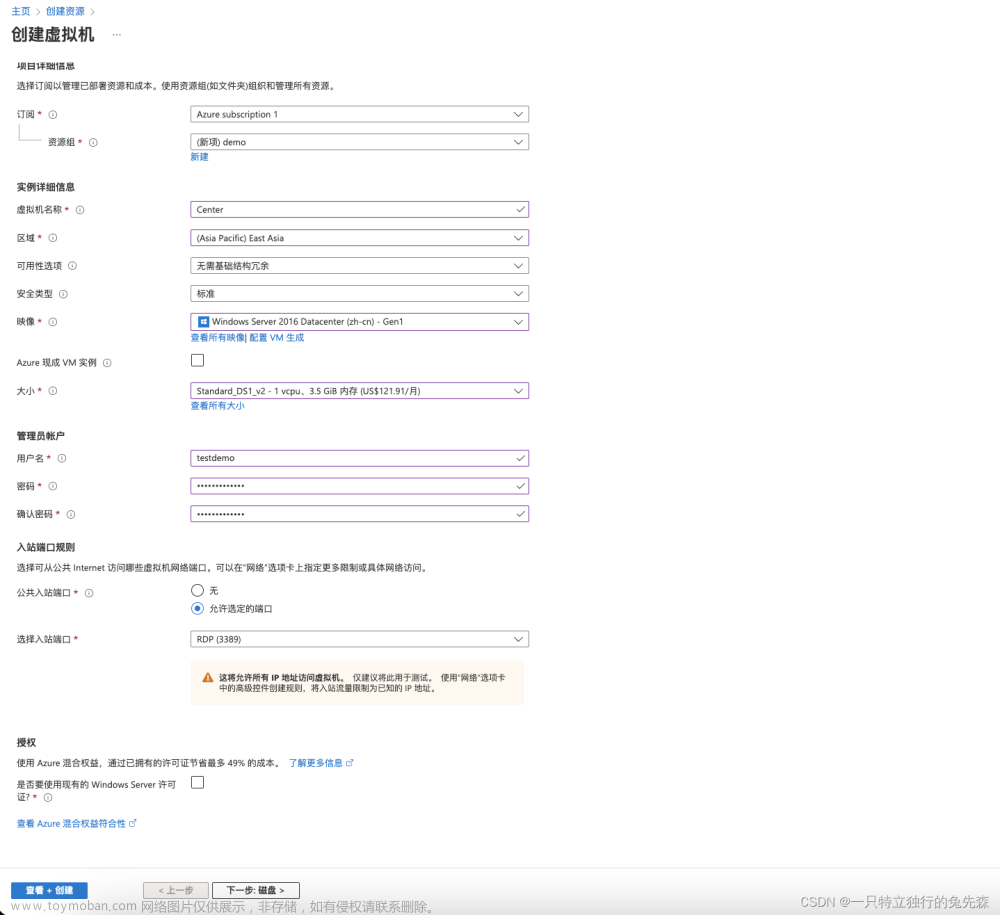Click the 密码 input field
This screenshot has width=1000, height=915.
(360, 487)
